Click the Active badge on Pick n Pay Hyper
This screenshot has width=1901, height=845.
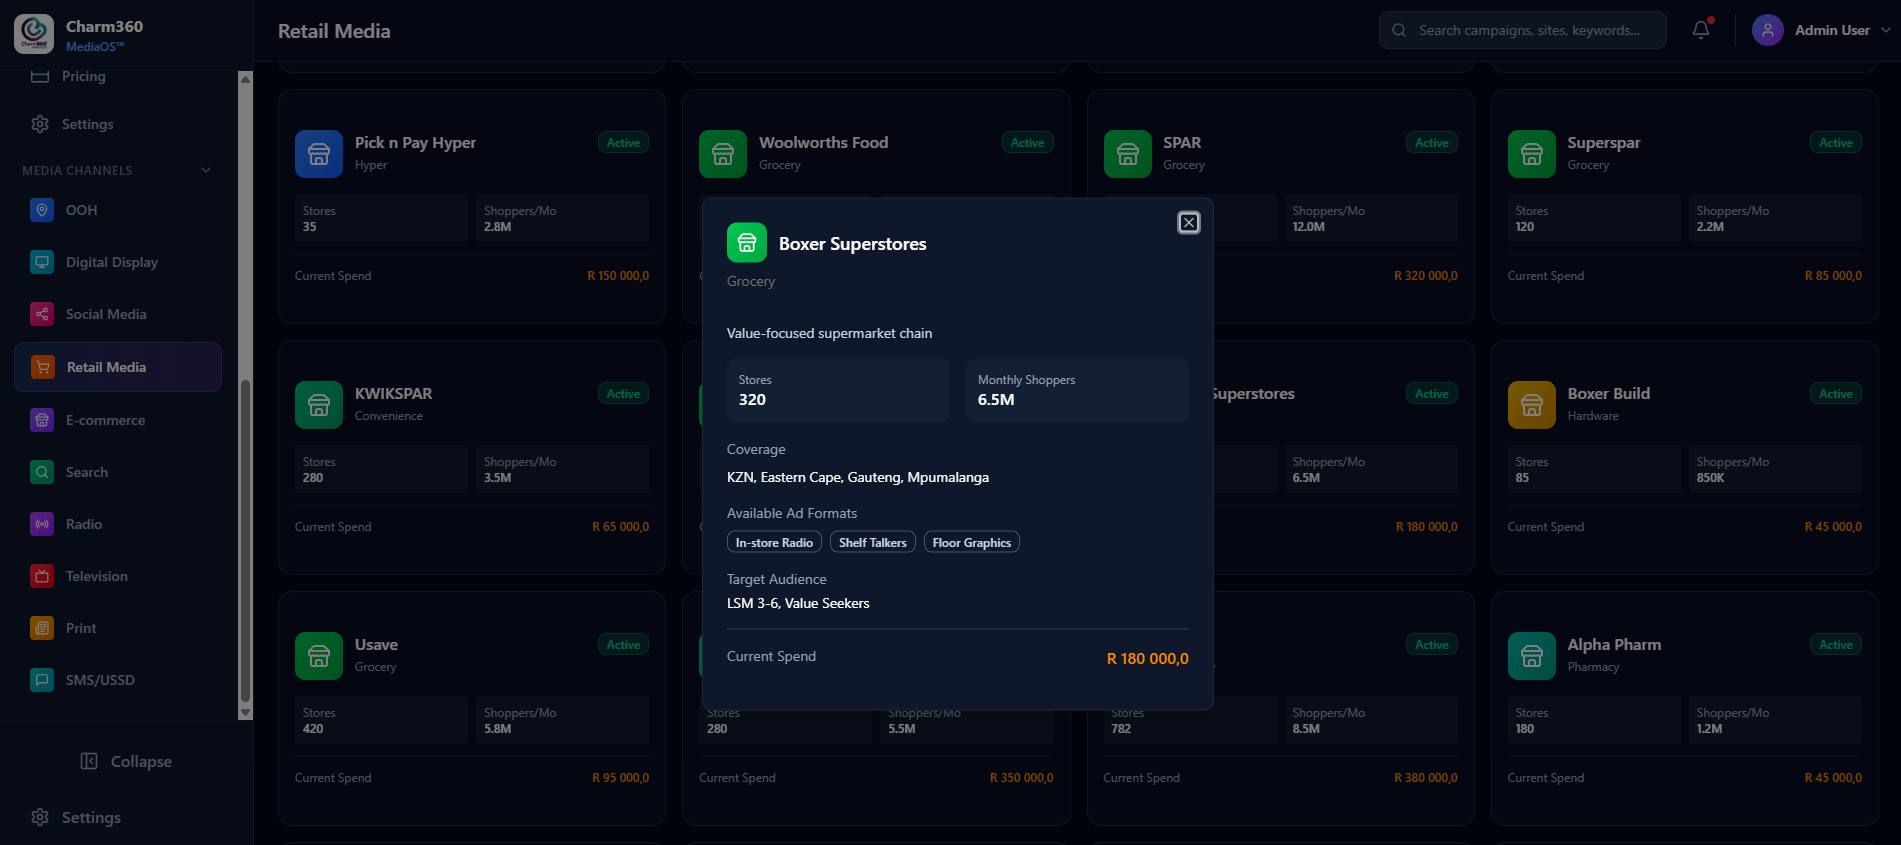click(623, 143)
